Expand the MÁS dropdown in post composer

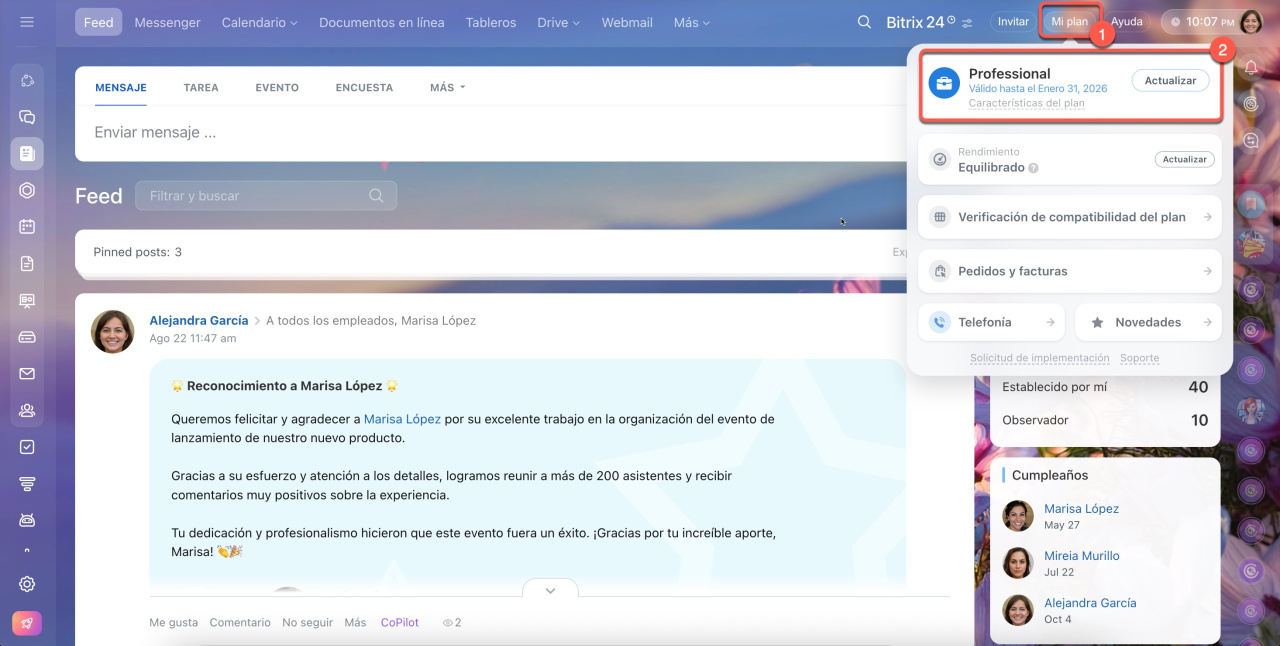448,88
